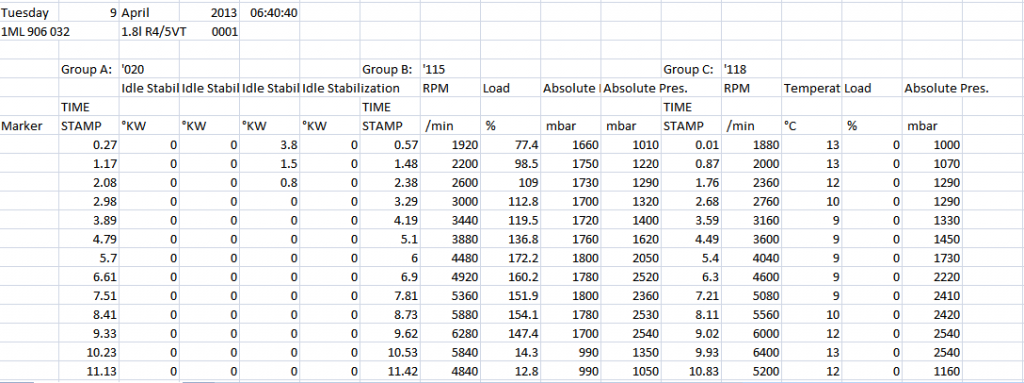Viewport: 1024px width, 383px height.
Task: Click the Temperat column header cell
Action: (x=811, y=88)
